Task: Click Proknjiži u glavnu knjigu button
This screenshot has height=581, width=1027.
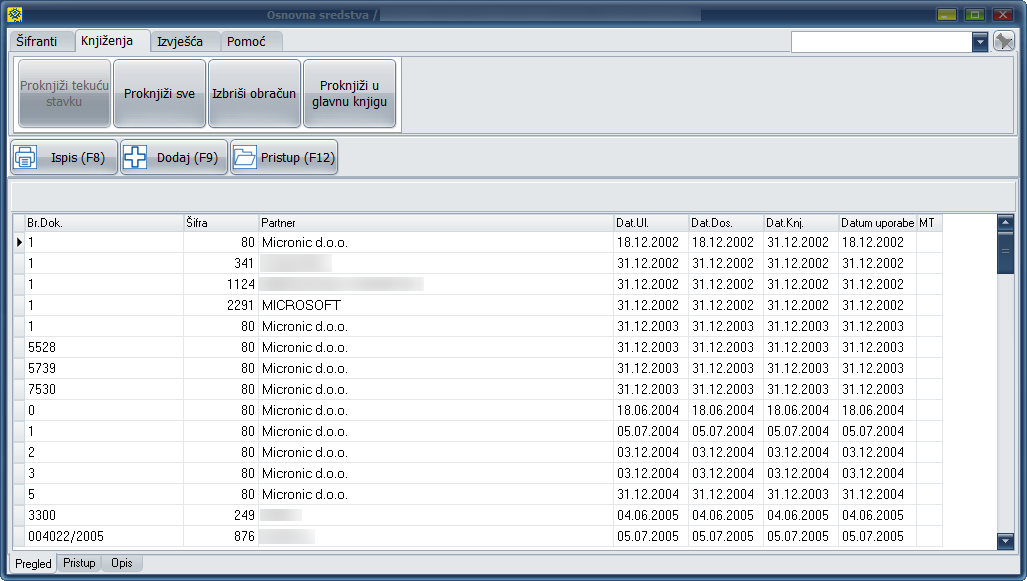Action: point(349,94)
